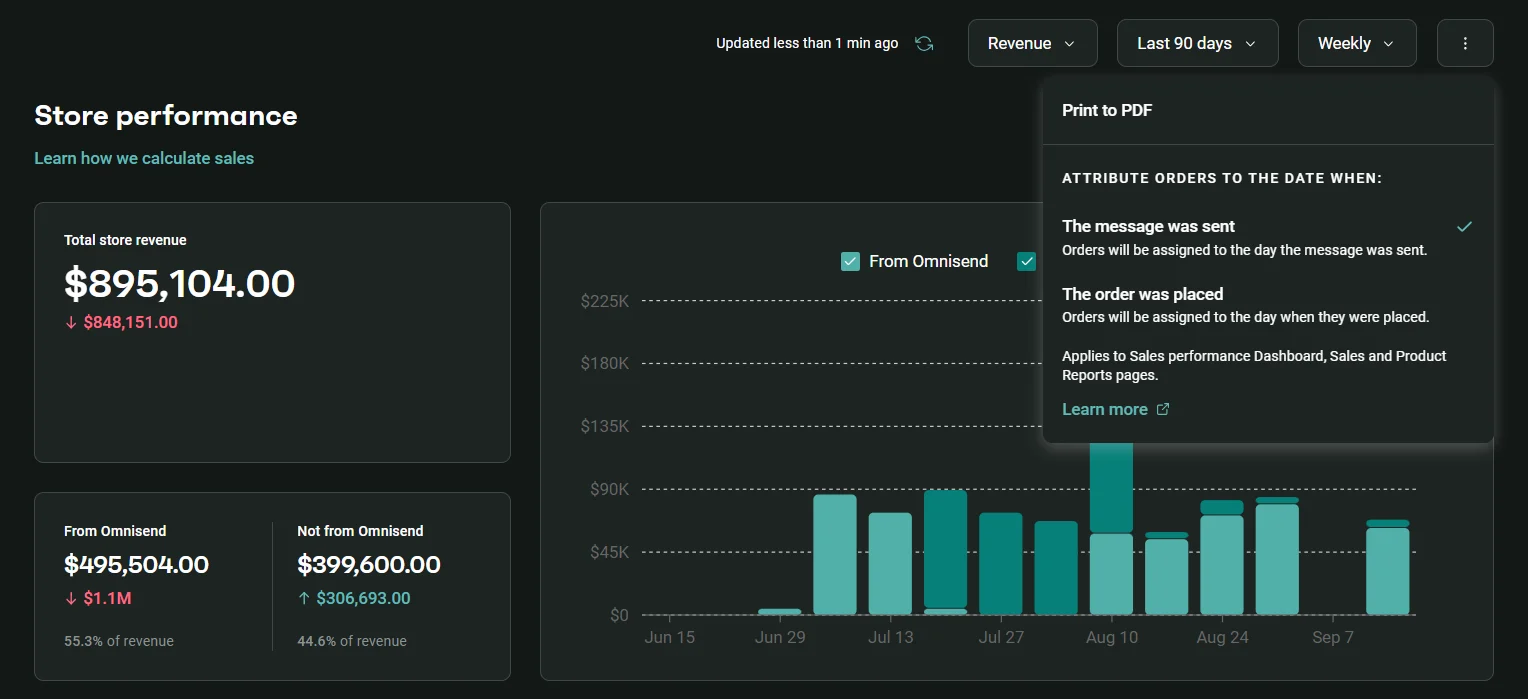Click the $90K y-axis label
The width and height of the screenshot is (1528, 699).
(x=609, y=489)
